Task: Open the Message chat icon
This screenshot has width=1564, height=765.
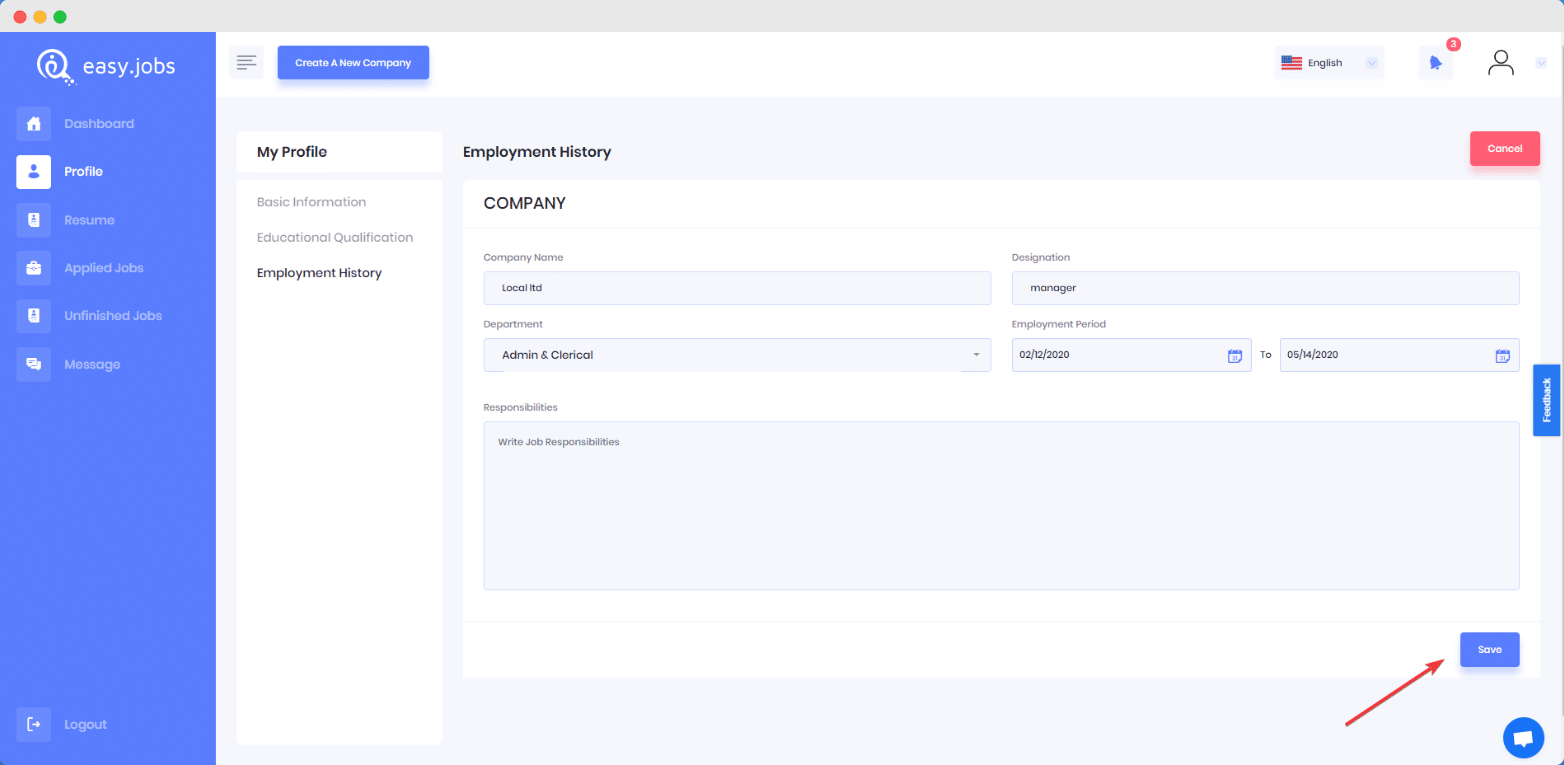Action: (x=34, y=364)
